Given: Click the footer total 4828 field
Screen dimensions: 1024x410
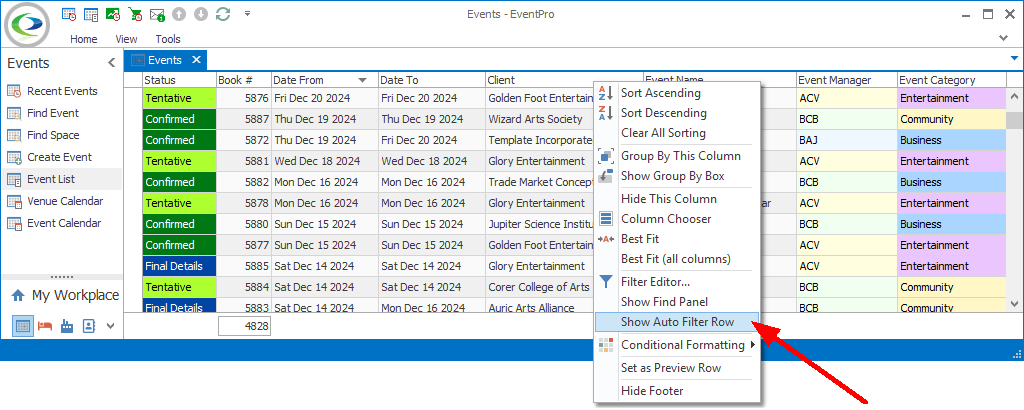Looking at the screenshot, I should pos(244,326).
